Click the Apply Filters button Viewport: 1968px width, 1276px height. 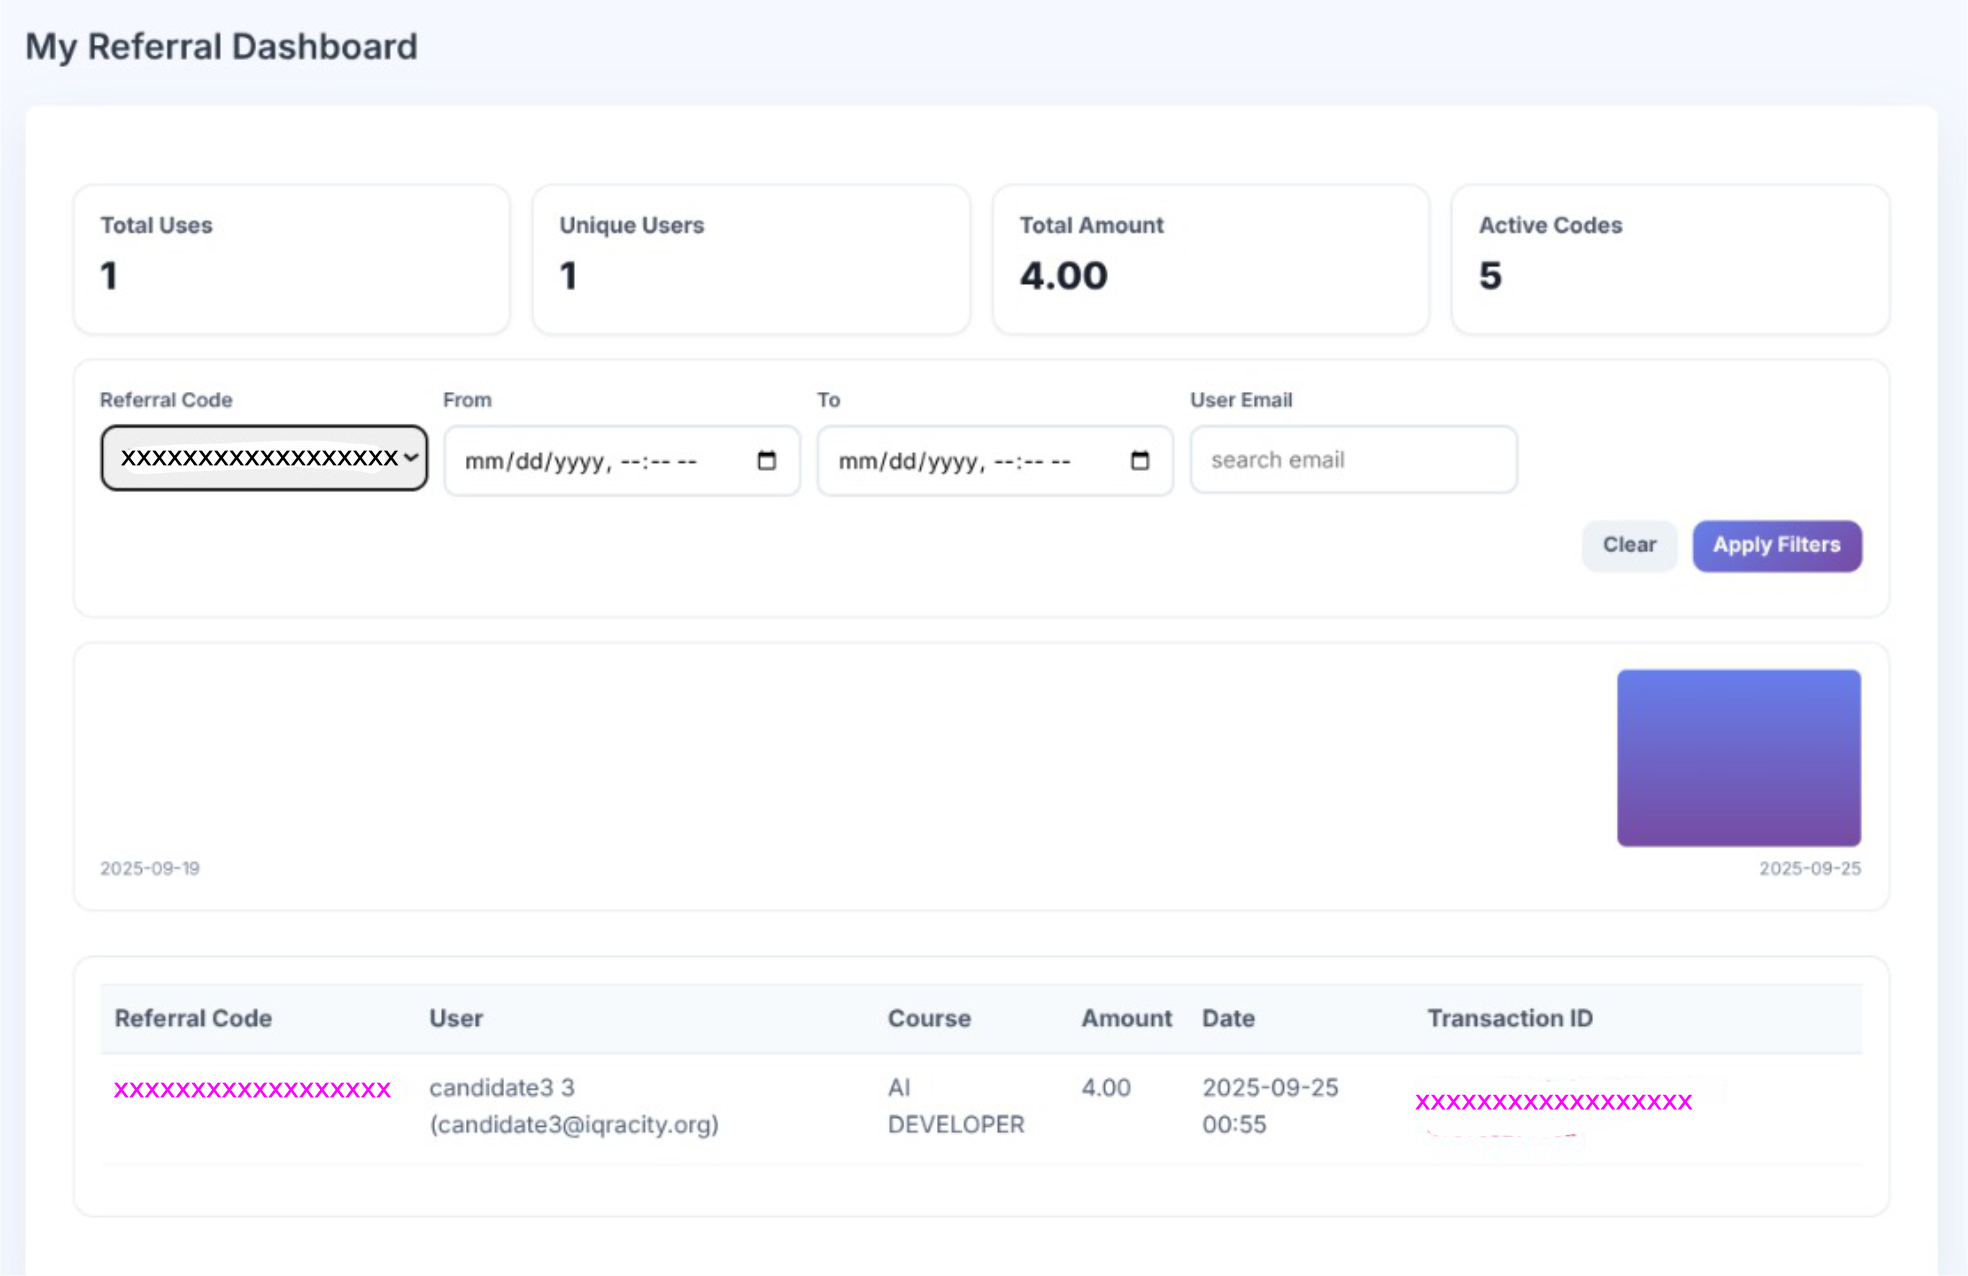(1776, 545)
